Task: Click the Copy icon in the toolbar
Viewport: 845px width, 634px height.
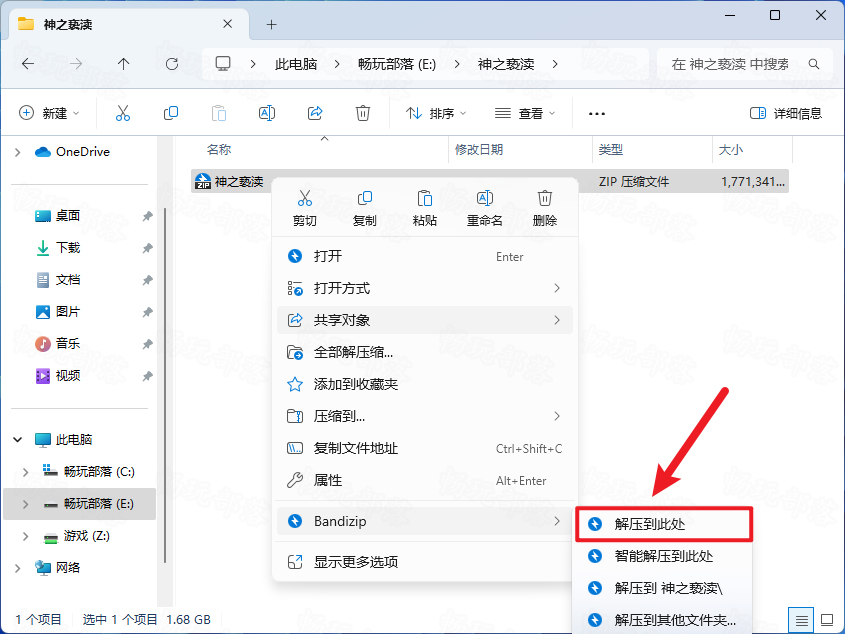Action: coord(171,113)
